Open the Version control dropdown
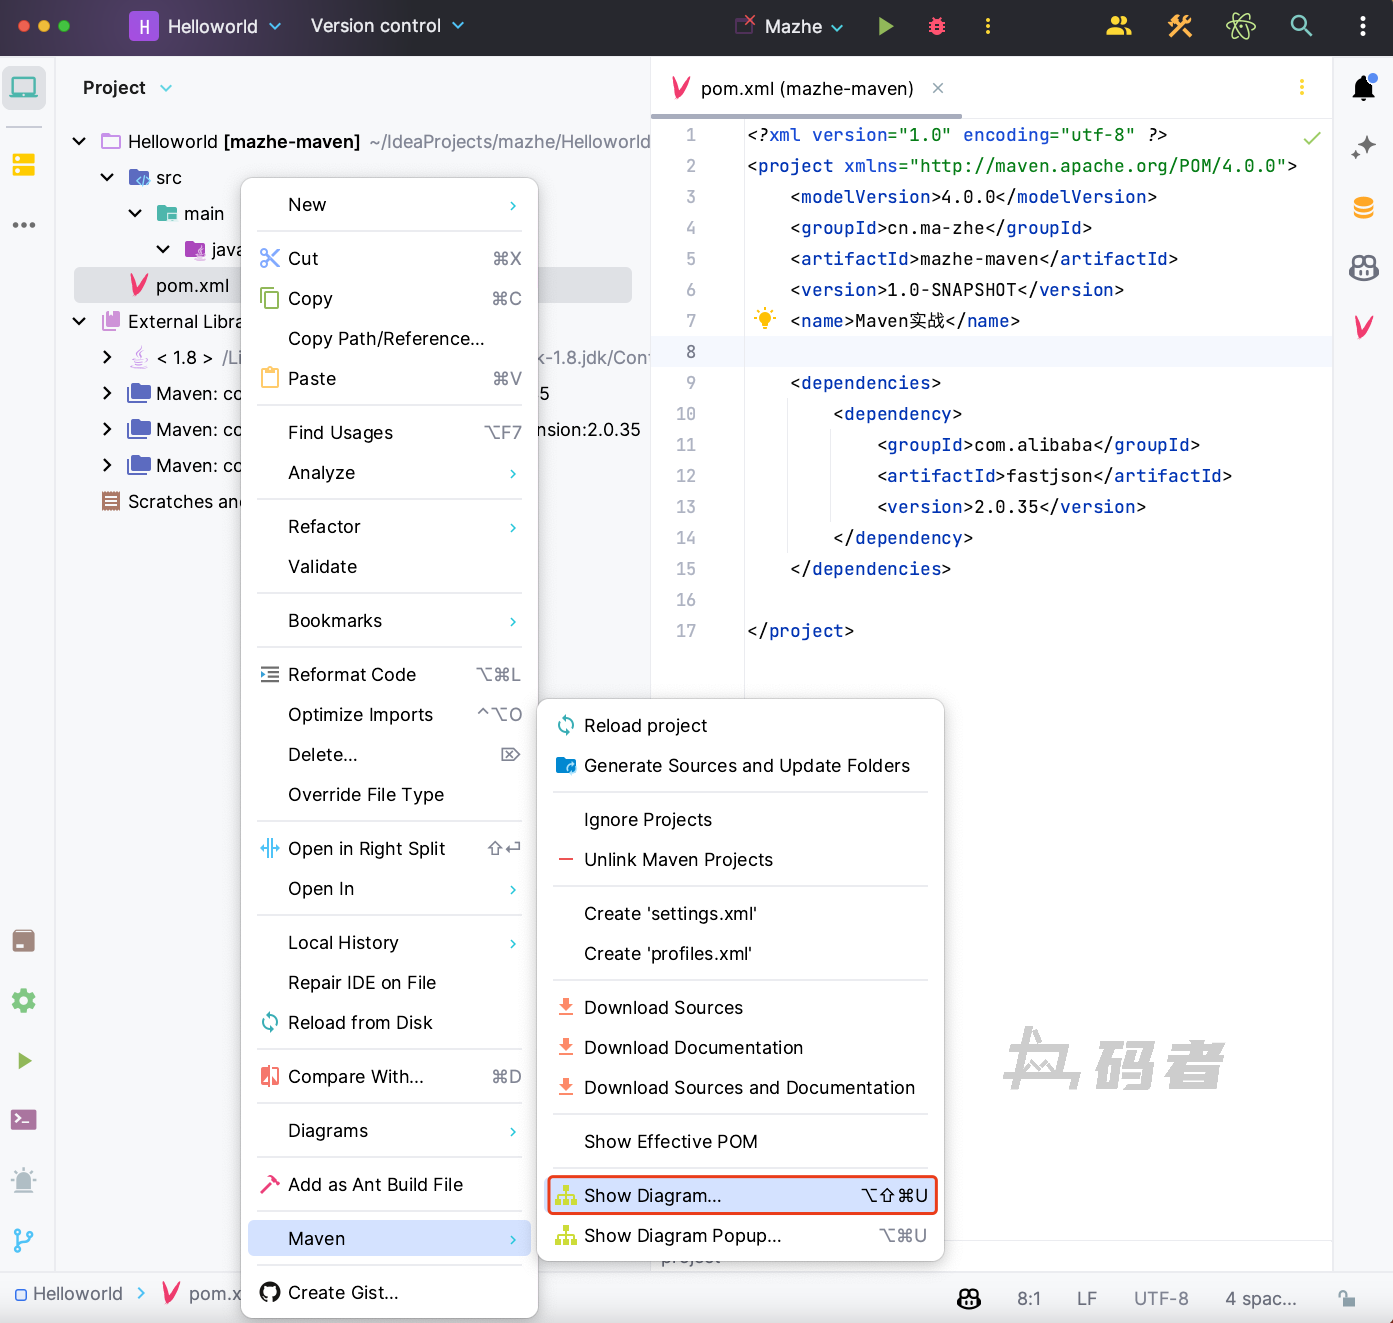This screenshot has width=1393, height=1323. [387, 26]
